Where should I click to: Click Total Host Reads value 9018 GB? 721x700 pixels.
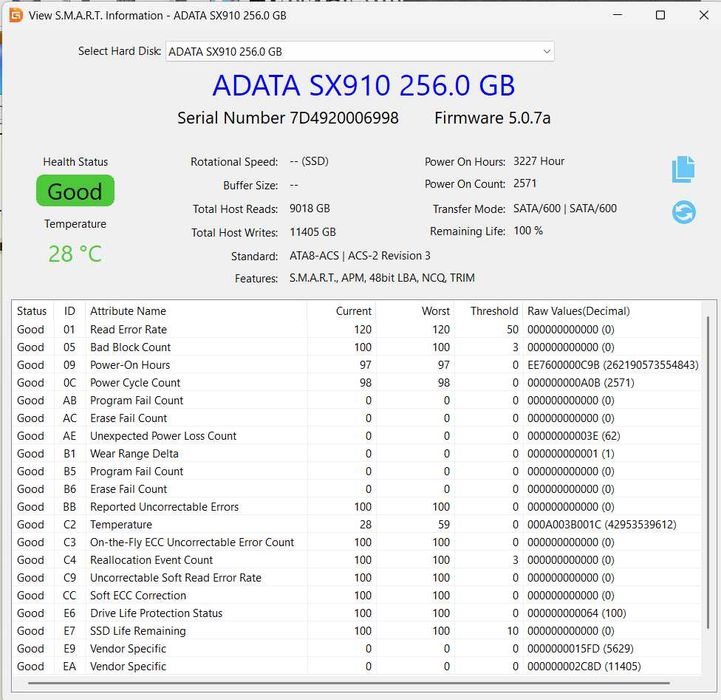point(309,209)
